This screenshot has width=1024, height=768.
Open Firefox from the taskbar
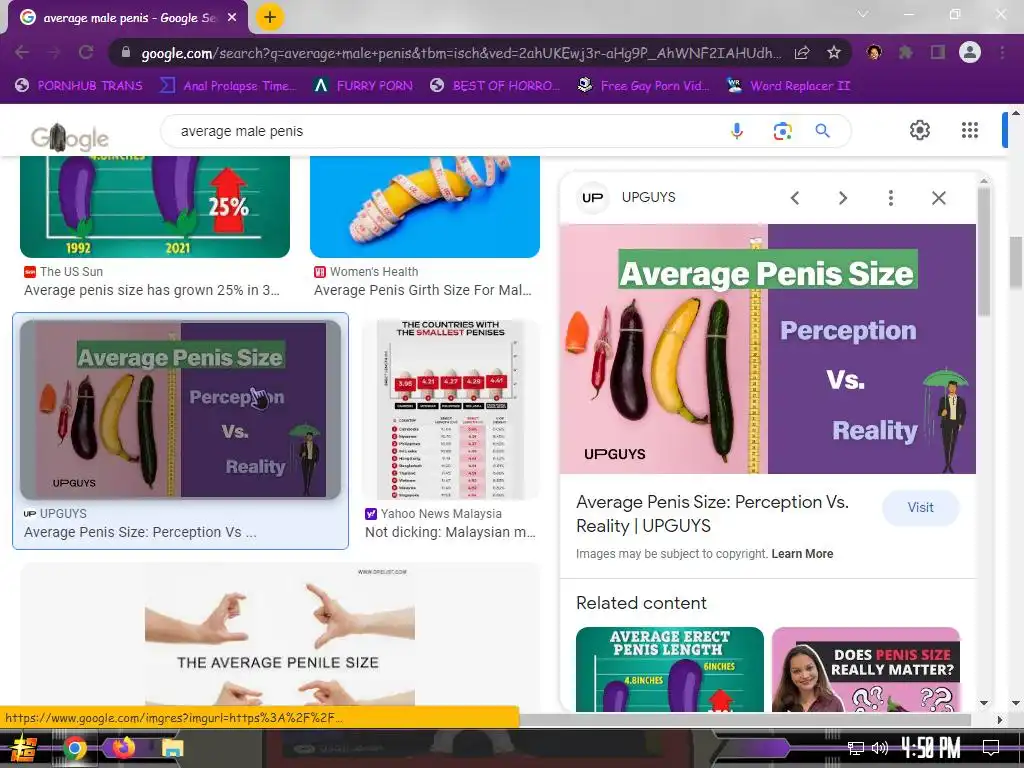pyautogui.click(x=123, y=748)
